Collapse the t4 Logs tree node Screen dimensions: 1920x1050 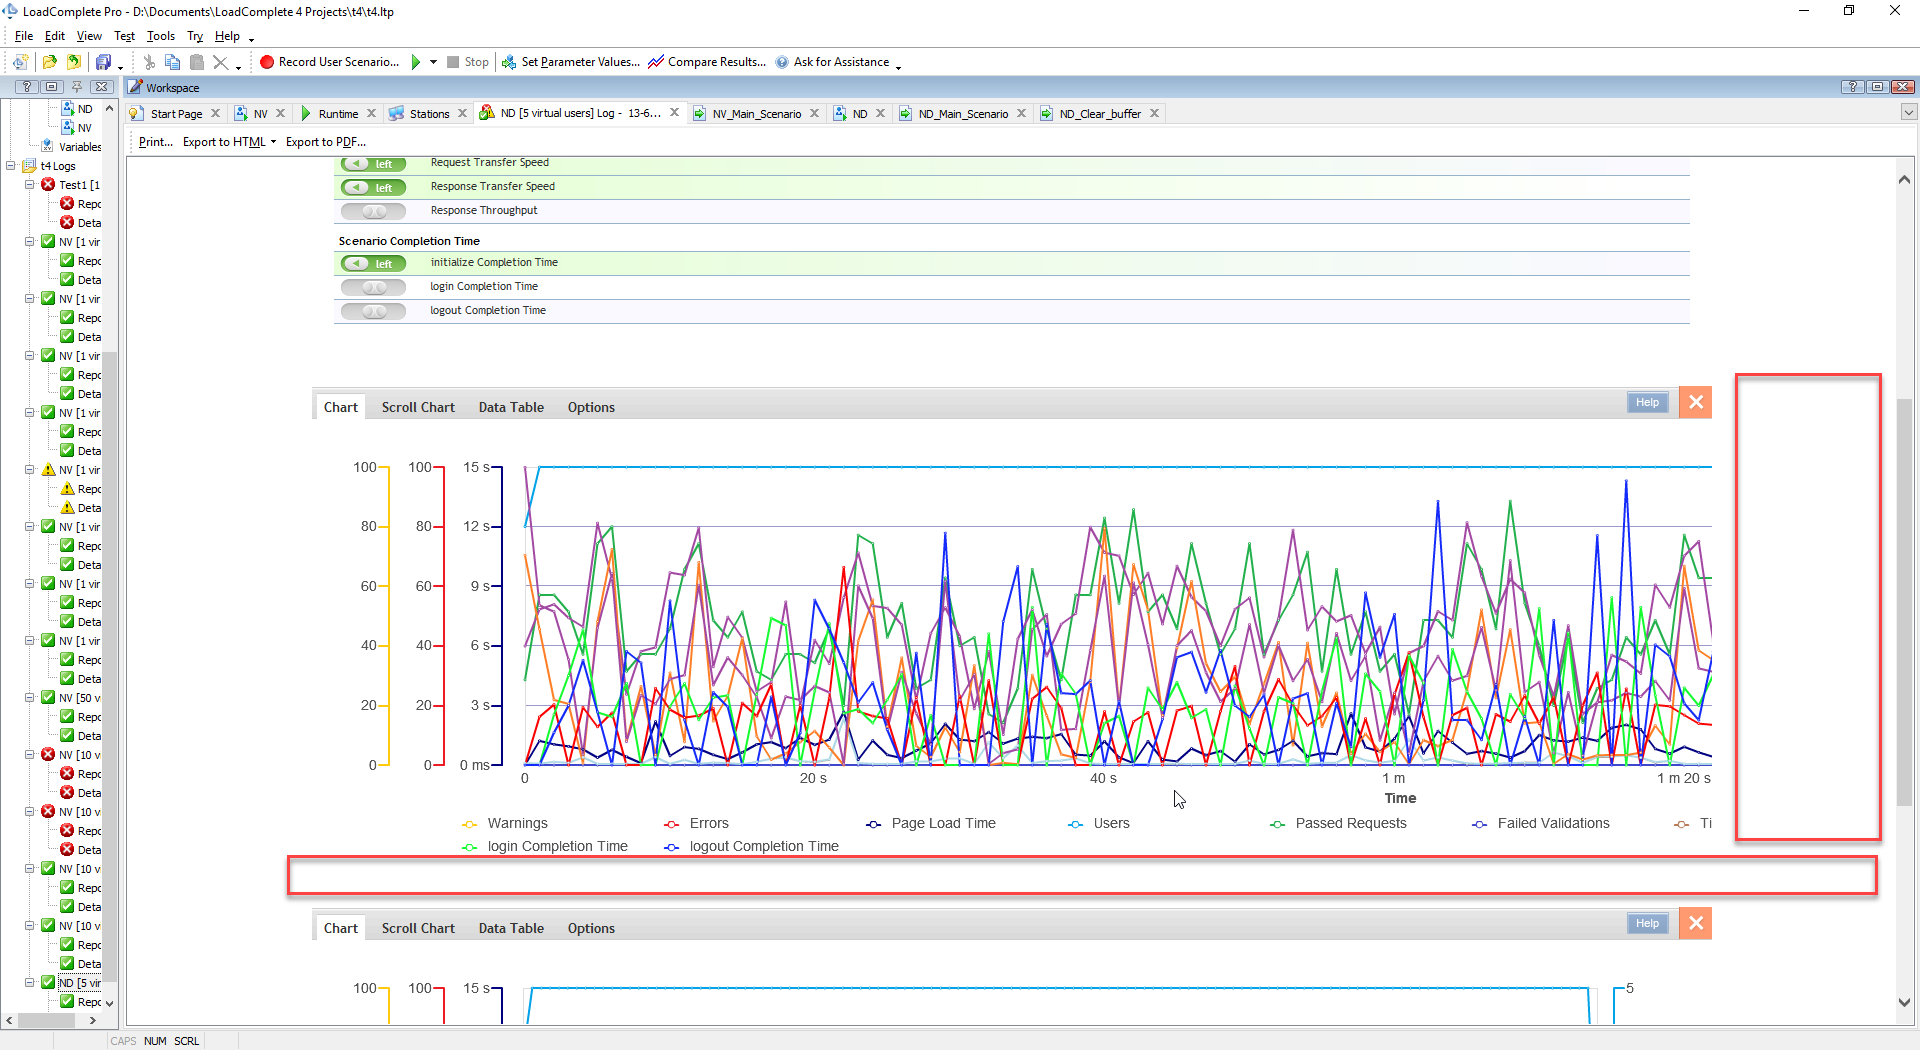point(11,166)
